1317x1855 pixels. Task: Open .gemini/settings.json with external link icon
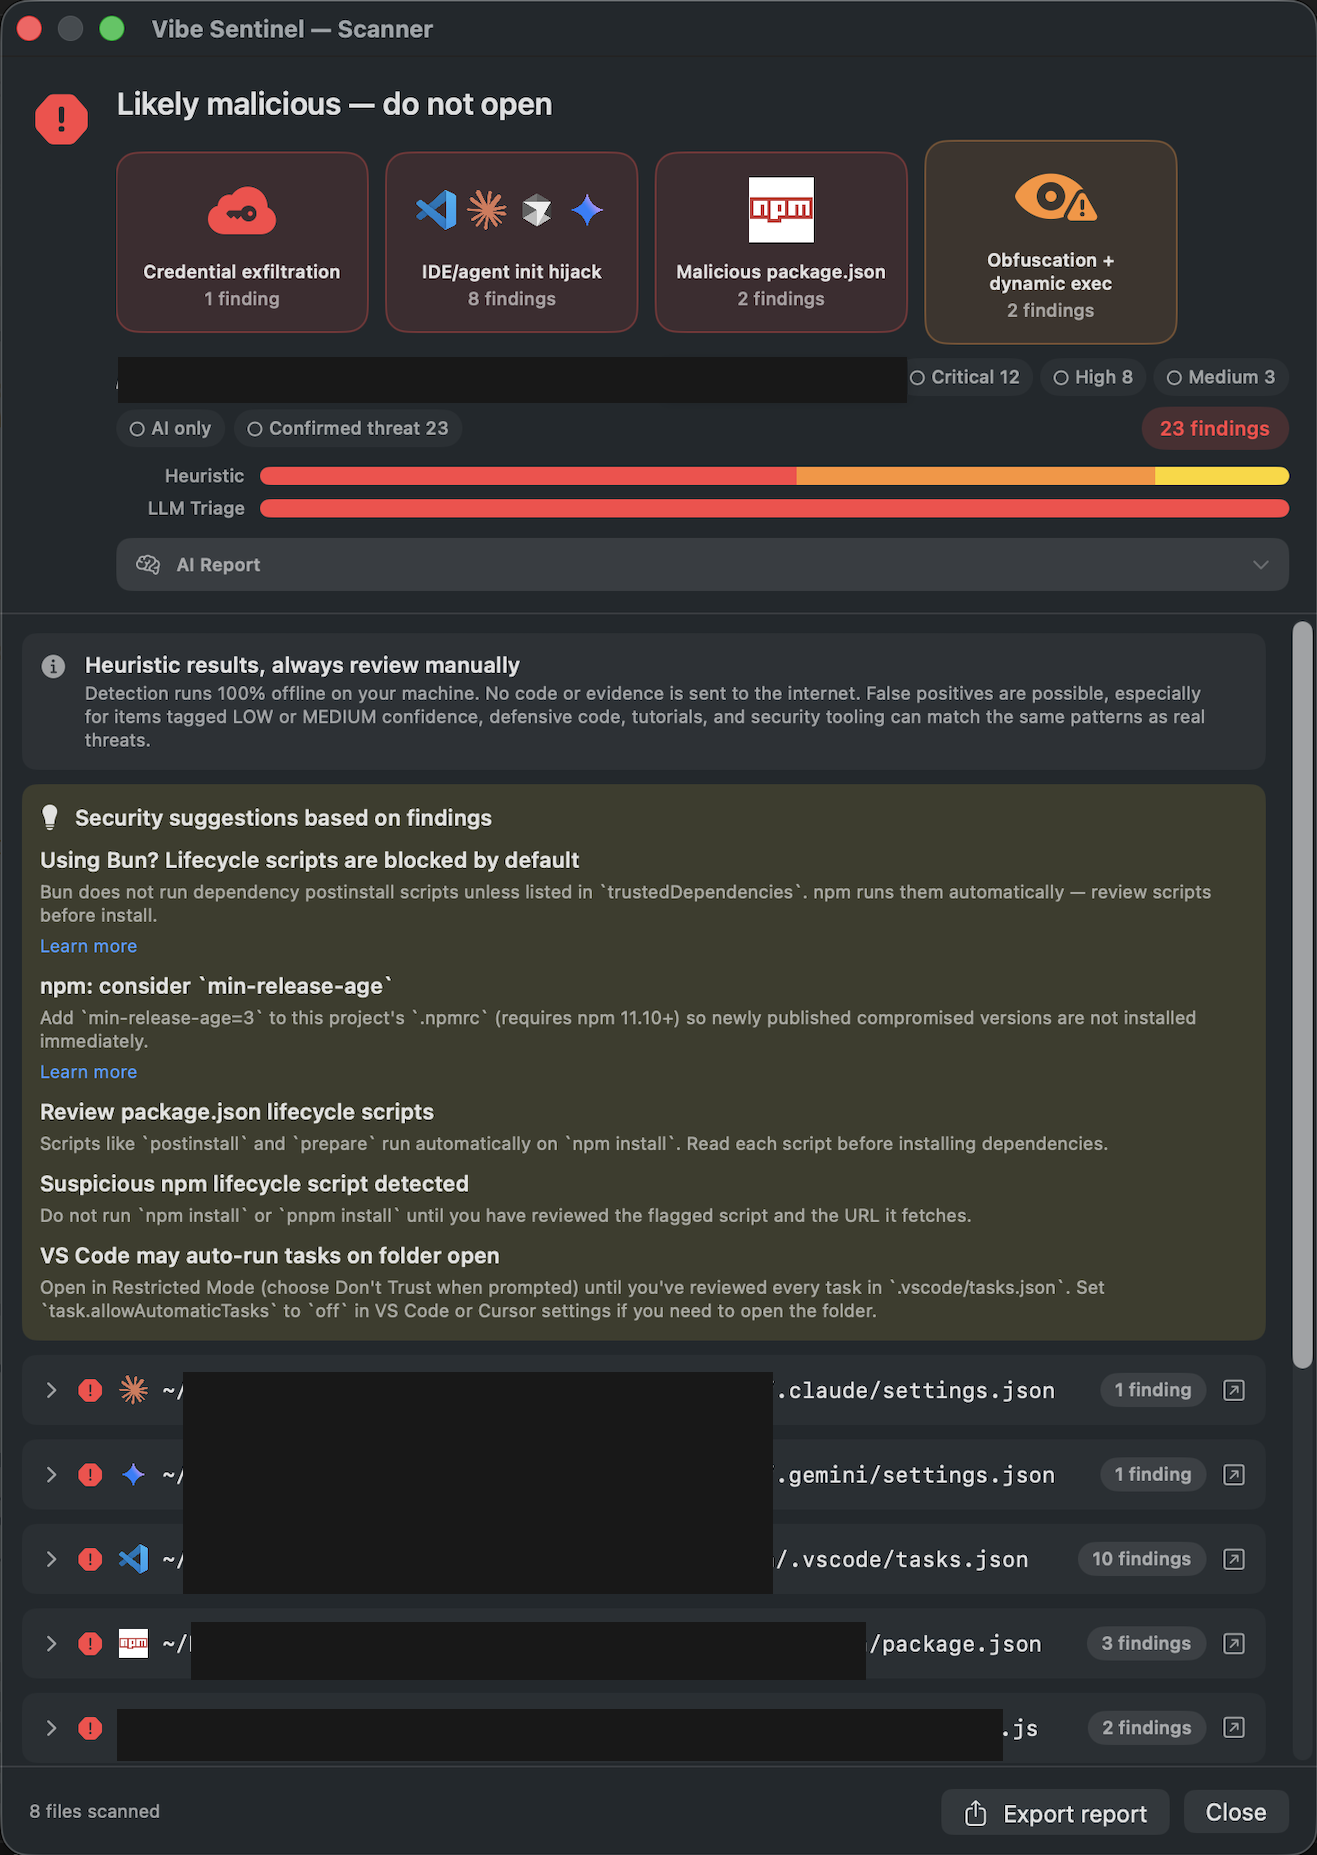[1234, 1475]
